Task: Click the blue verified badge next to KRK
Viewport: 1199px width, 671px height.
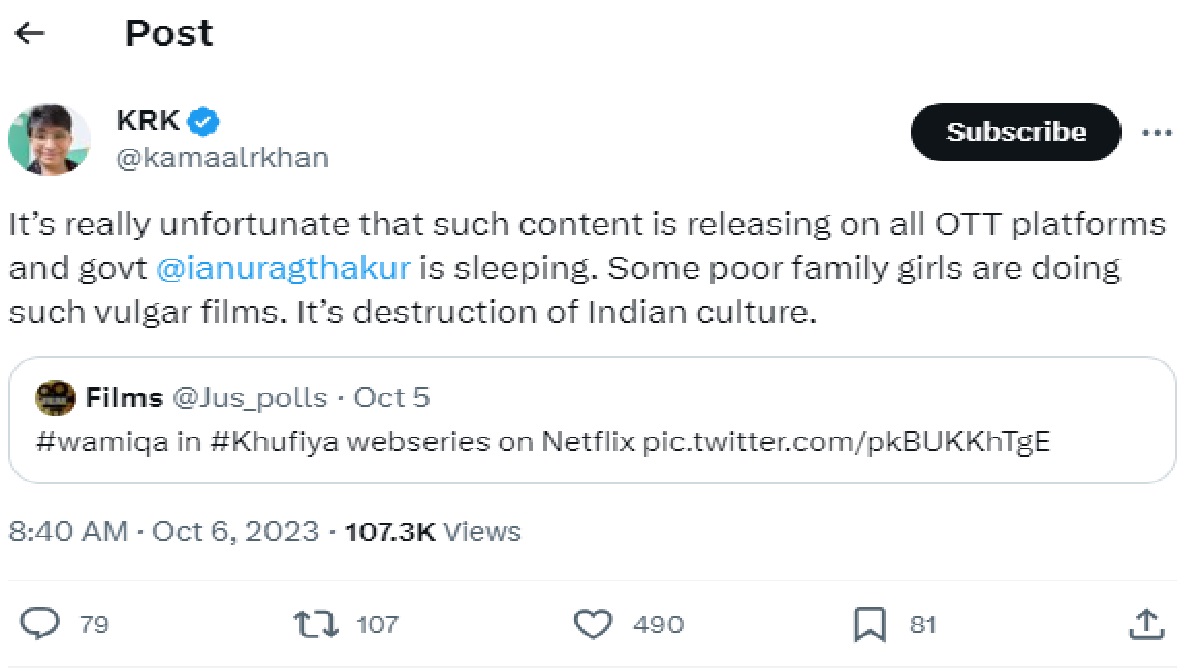Action: coord(203,122)
